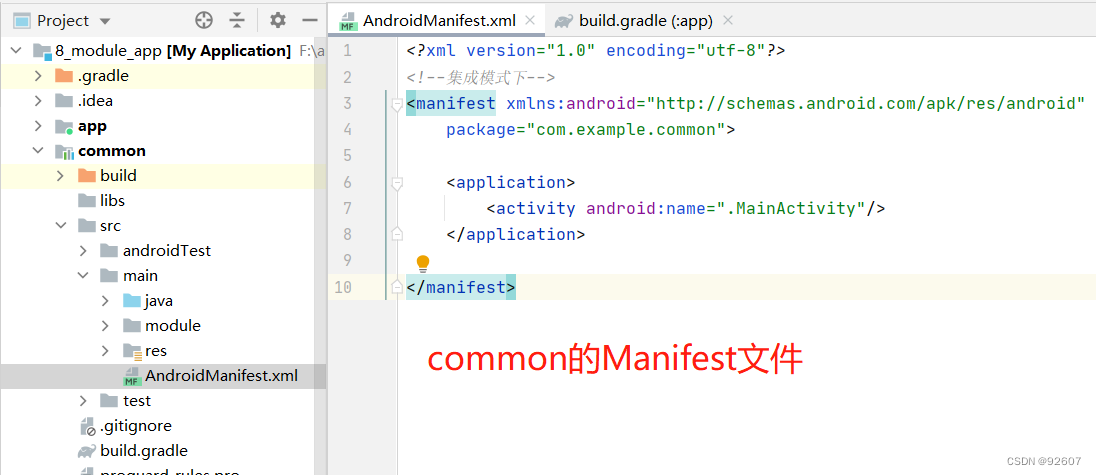Screen dimensions: 1096x475
Task: Fold the manifest tag at line 3
Action: pos(397,105)
